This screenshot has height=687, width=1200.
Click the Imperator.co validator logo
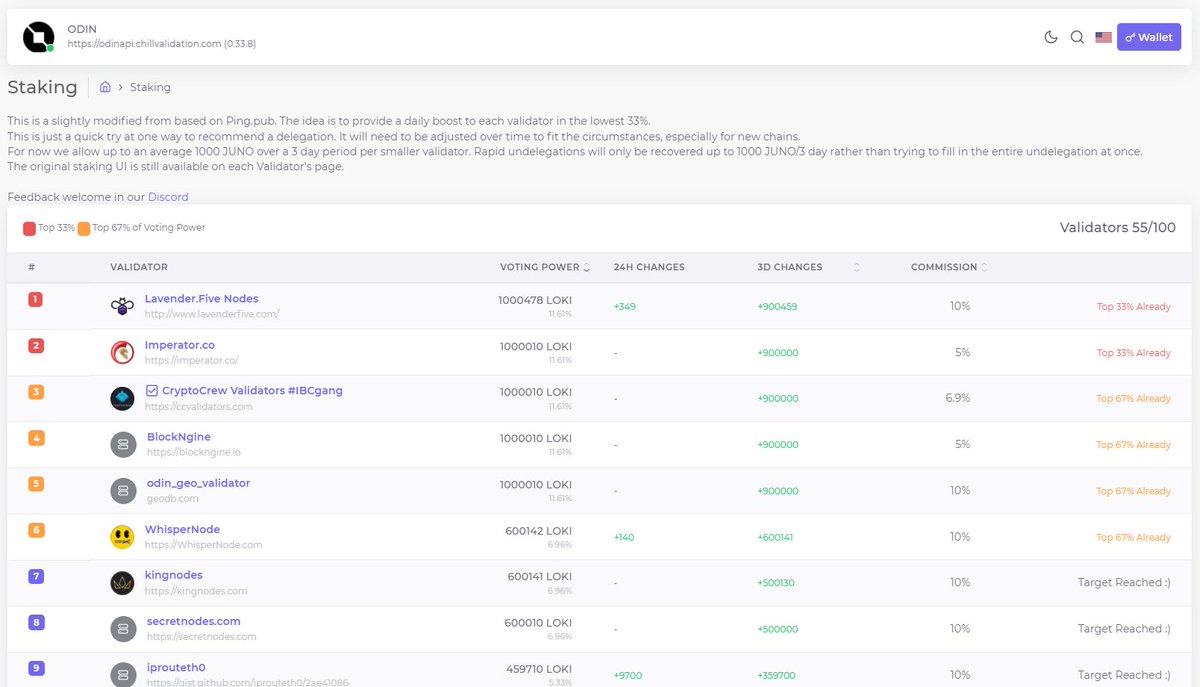coord(122,352)
